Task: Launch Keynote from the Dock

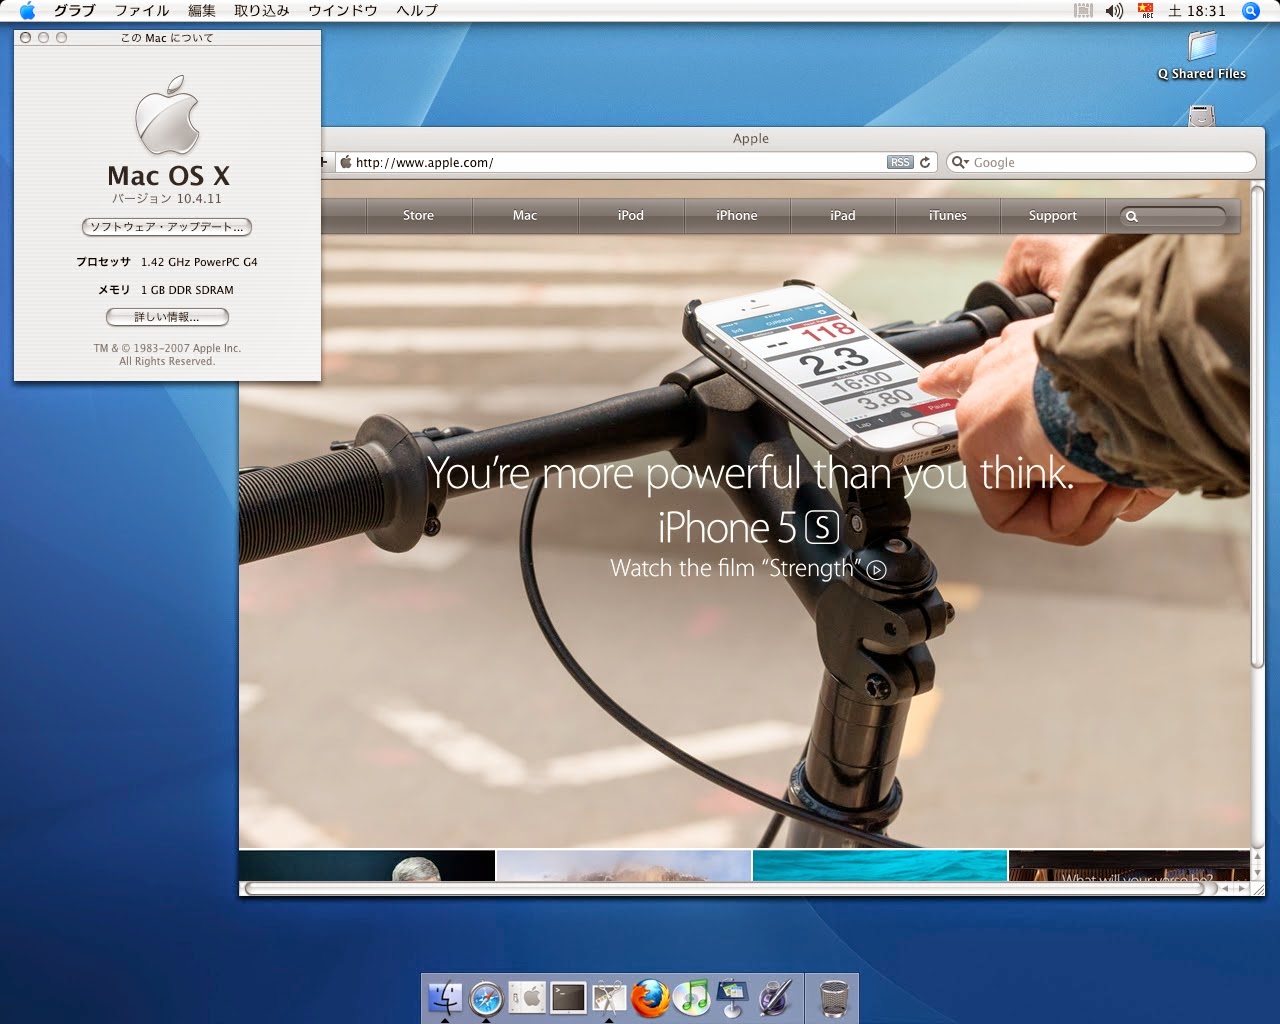Action: click(733, 997)
